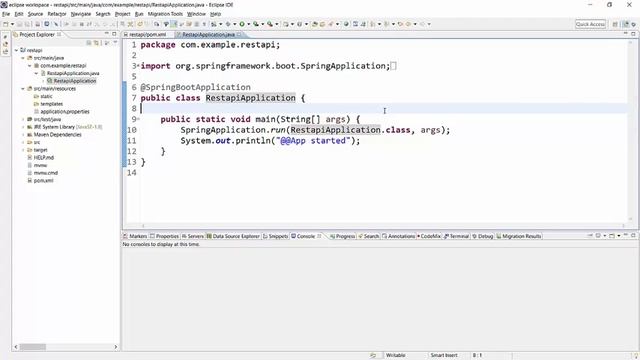Open the Run button dropdown arrow

(248, 24)
